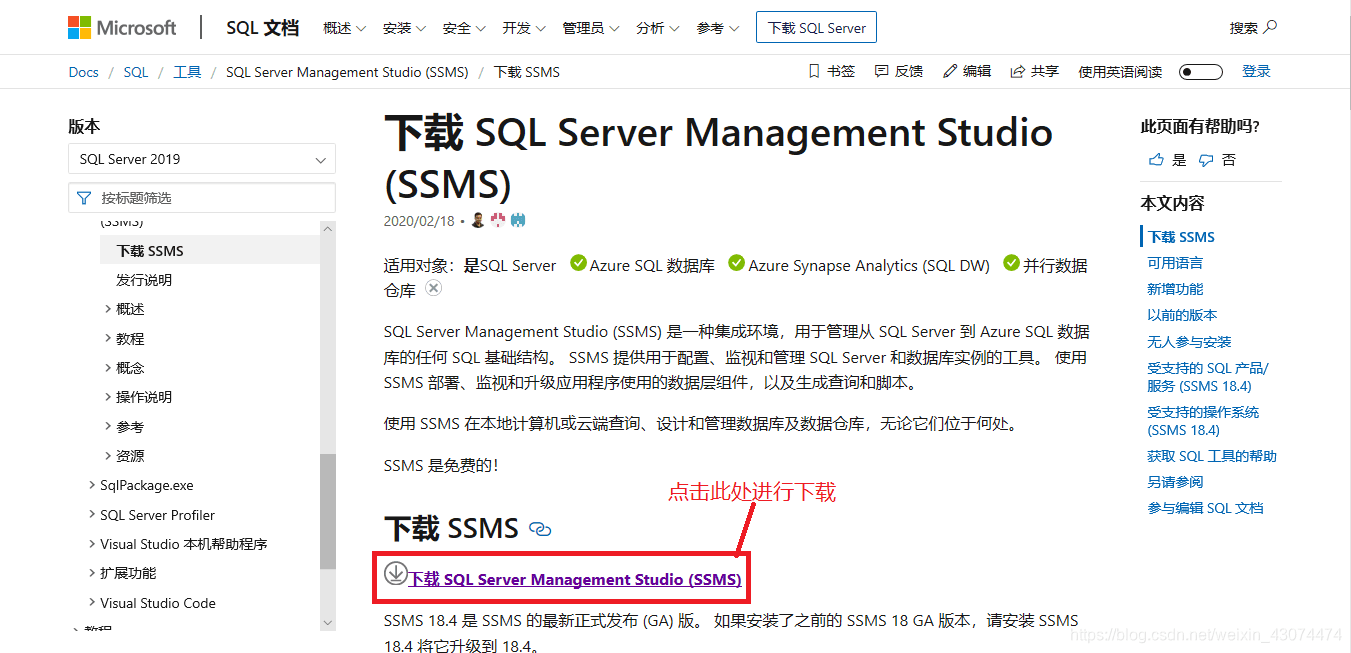This screenshot has width=1351, height=653.
Task: Jump to 参与编辑 SQL 文档 section
Action: 1205,508
